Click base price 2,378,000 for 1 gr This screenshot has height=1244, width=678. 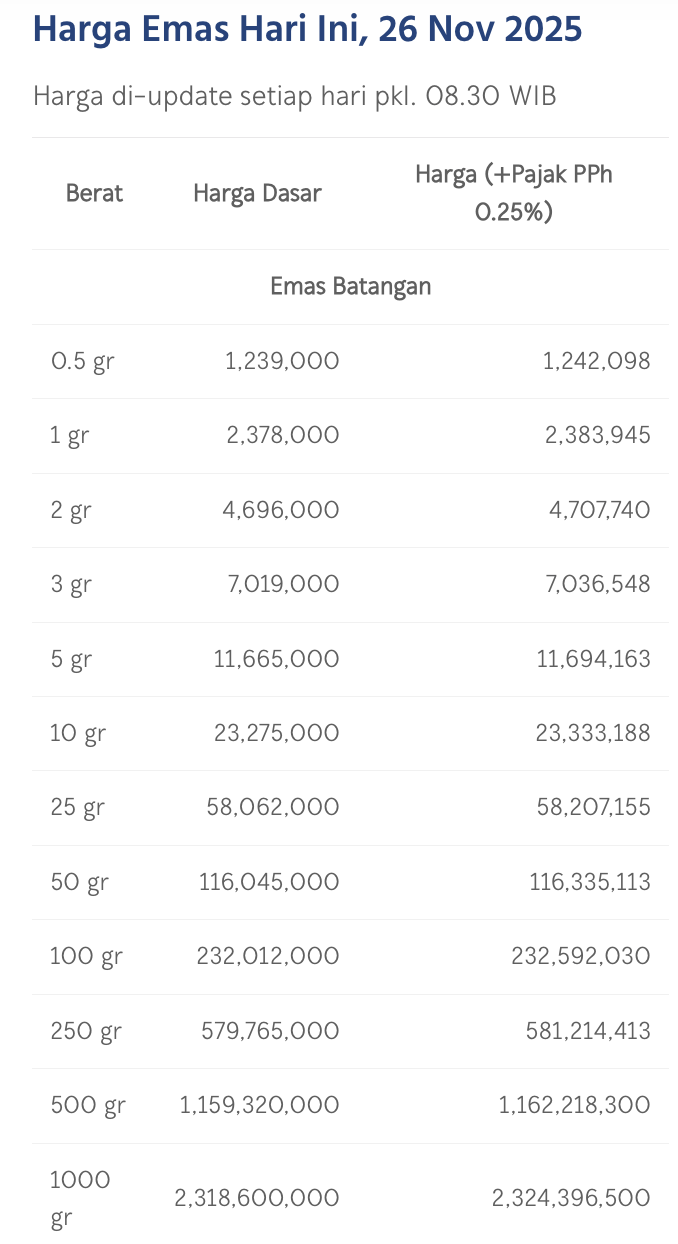tap(283, 435)
